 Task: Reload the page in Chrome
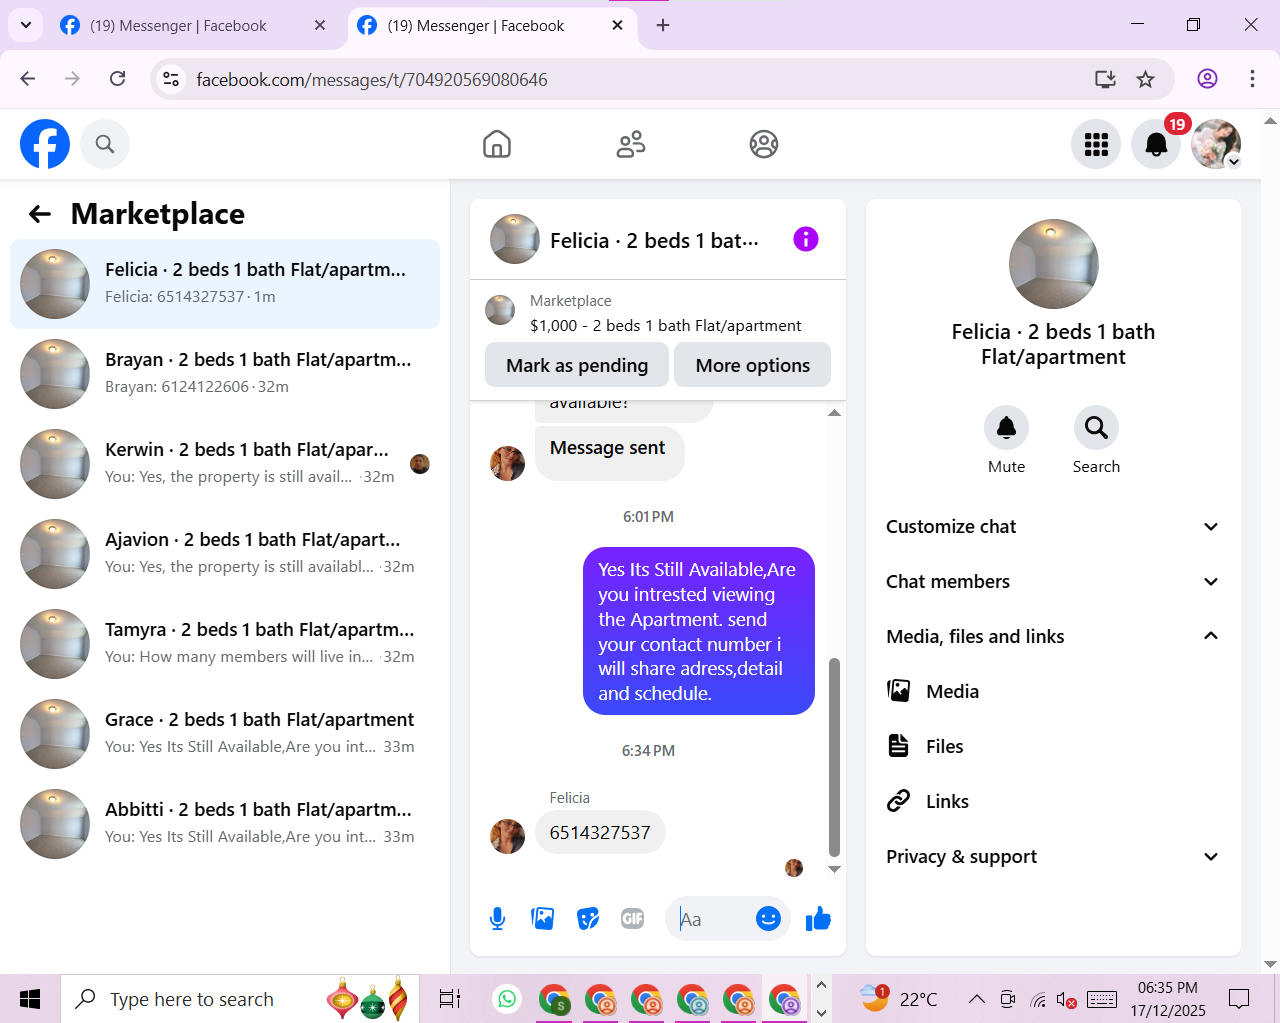pyautogui.click(x=118, y=79)
